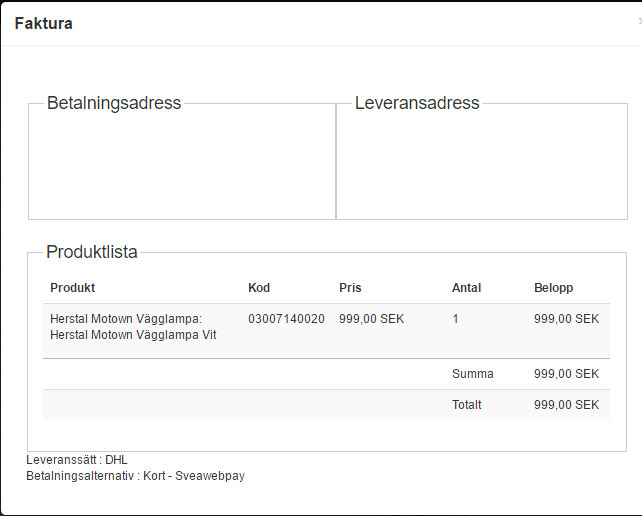The height and width of the screenshot is (516, 642).
Task: Click the Faktura dialog title
Action: [x=43, y=23]
